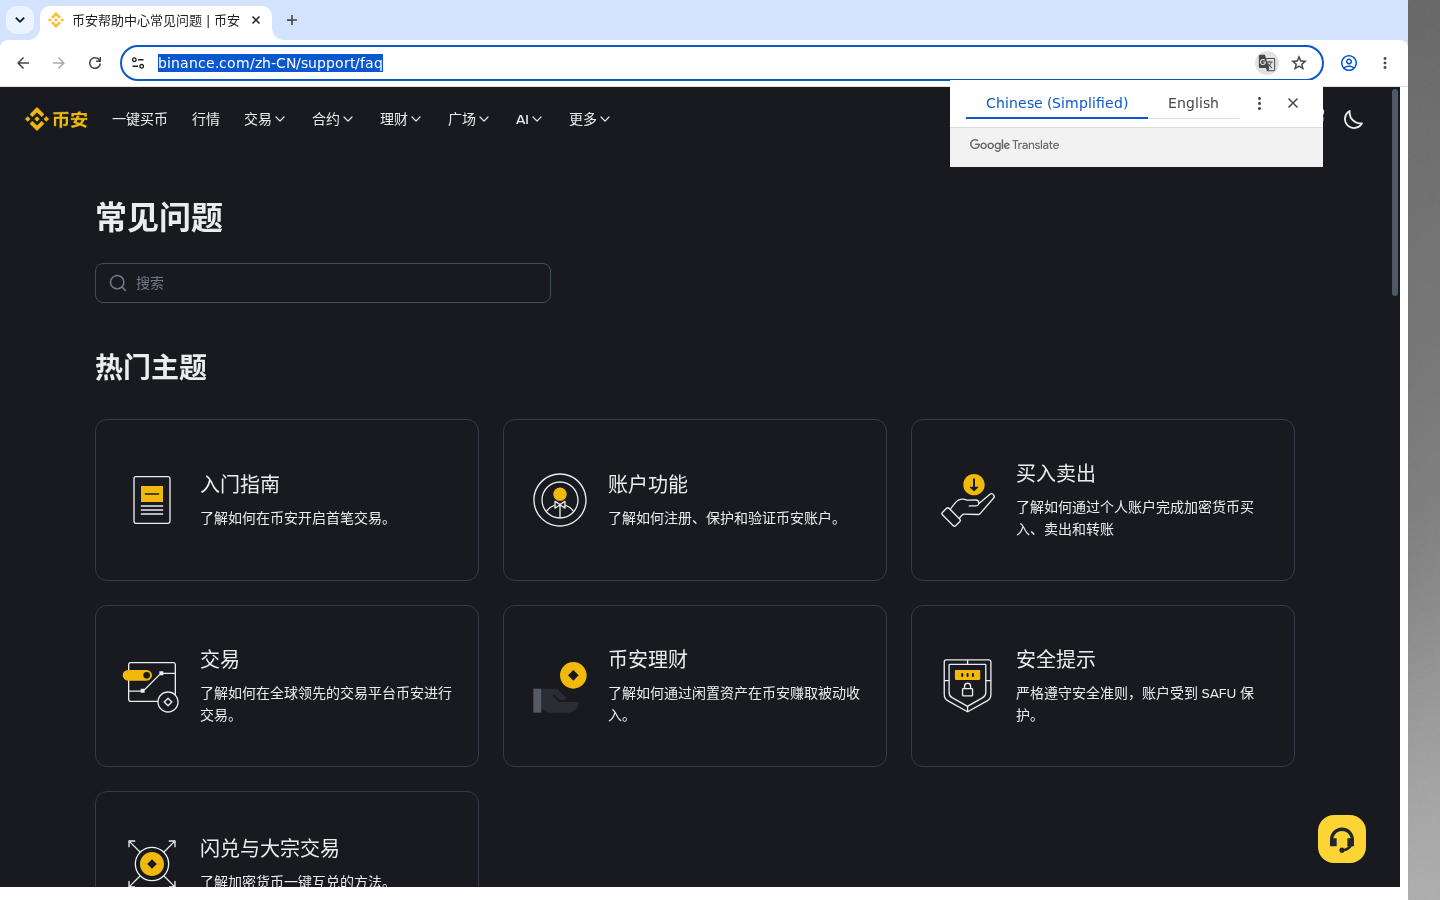Open the customer support chat headset button
The image size is (1440, 900).
click(1342, 839)
